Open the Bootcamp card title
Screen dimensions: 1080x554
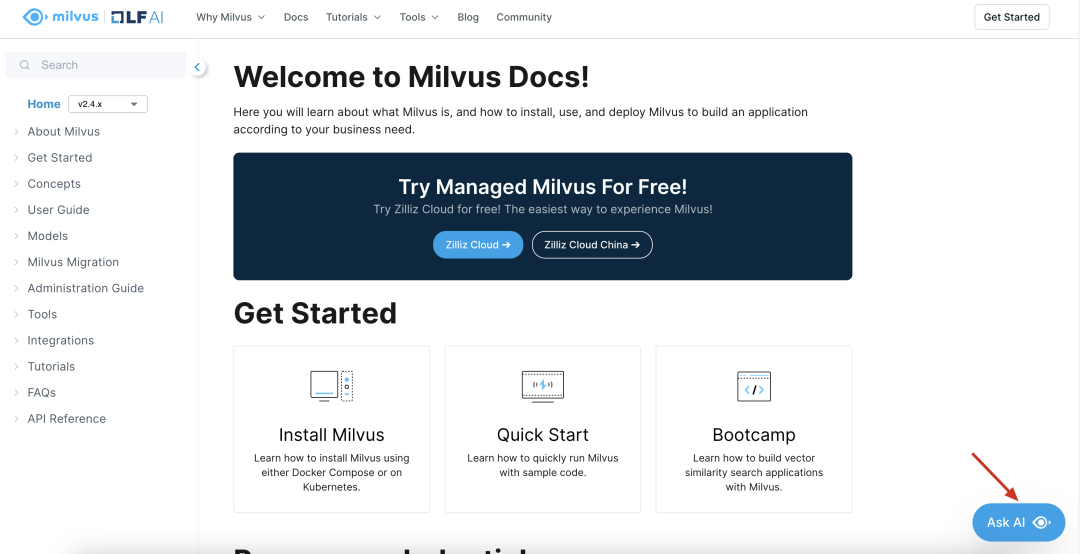pyautogui.click(x=754, y=435)
